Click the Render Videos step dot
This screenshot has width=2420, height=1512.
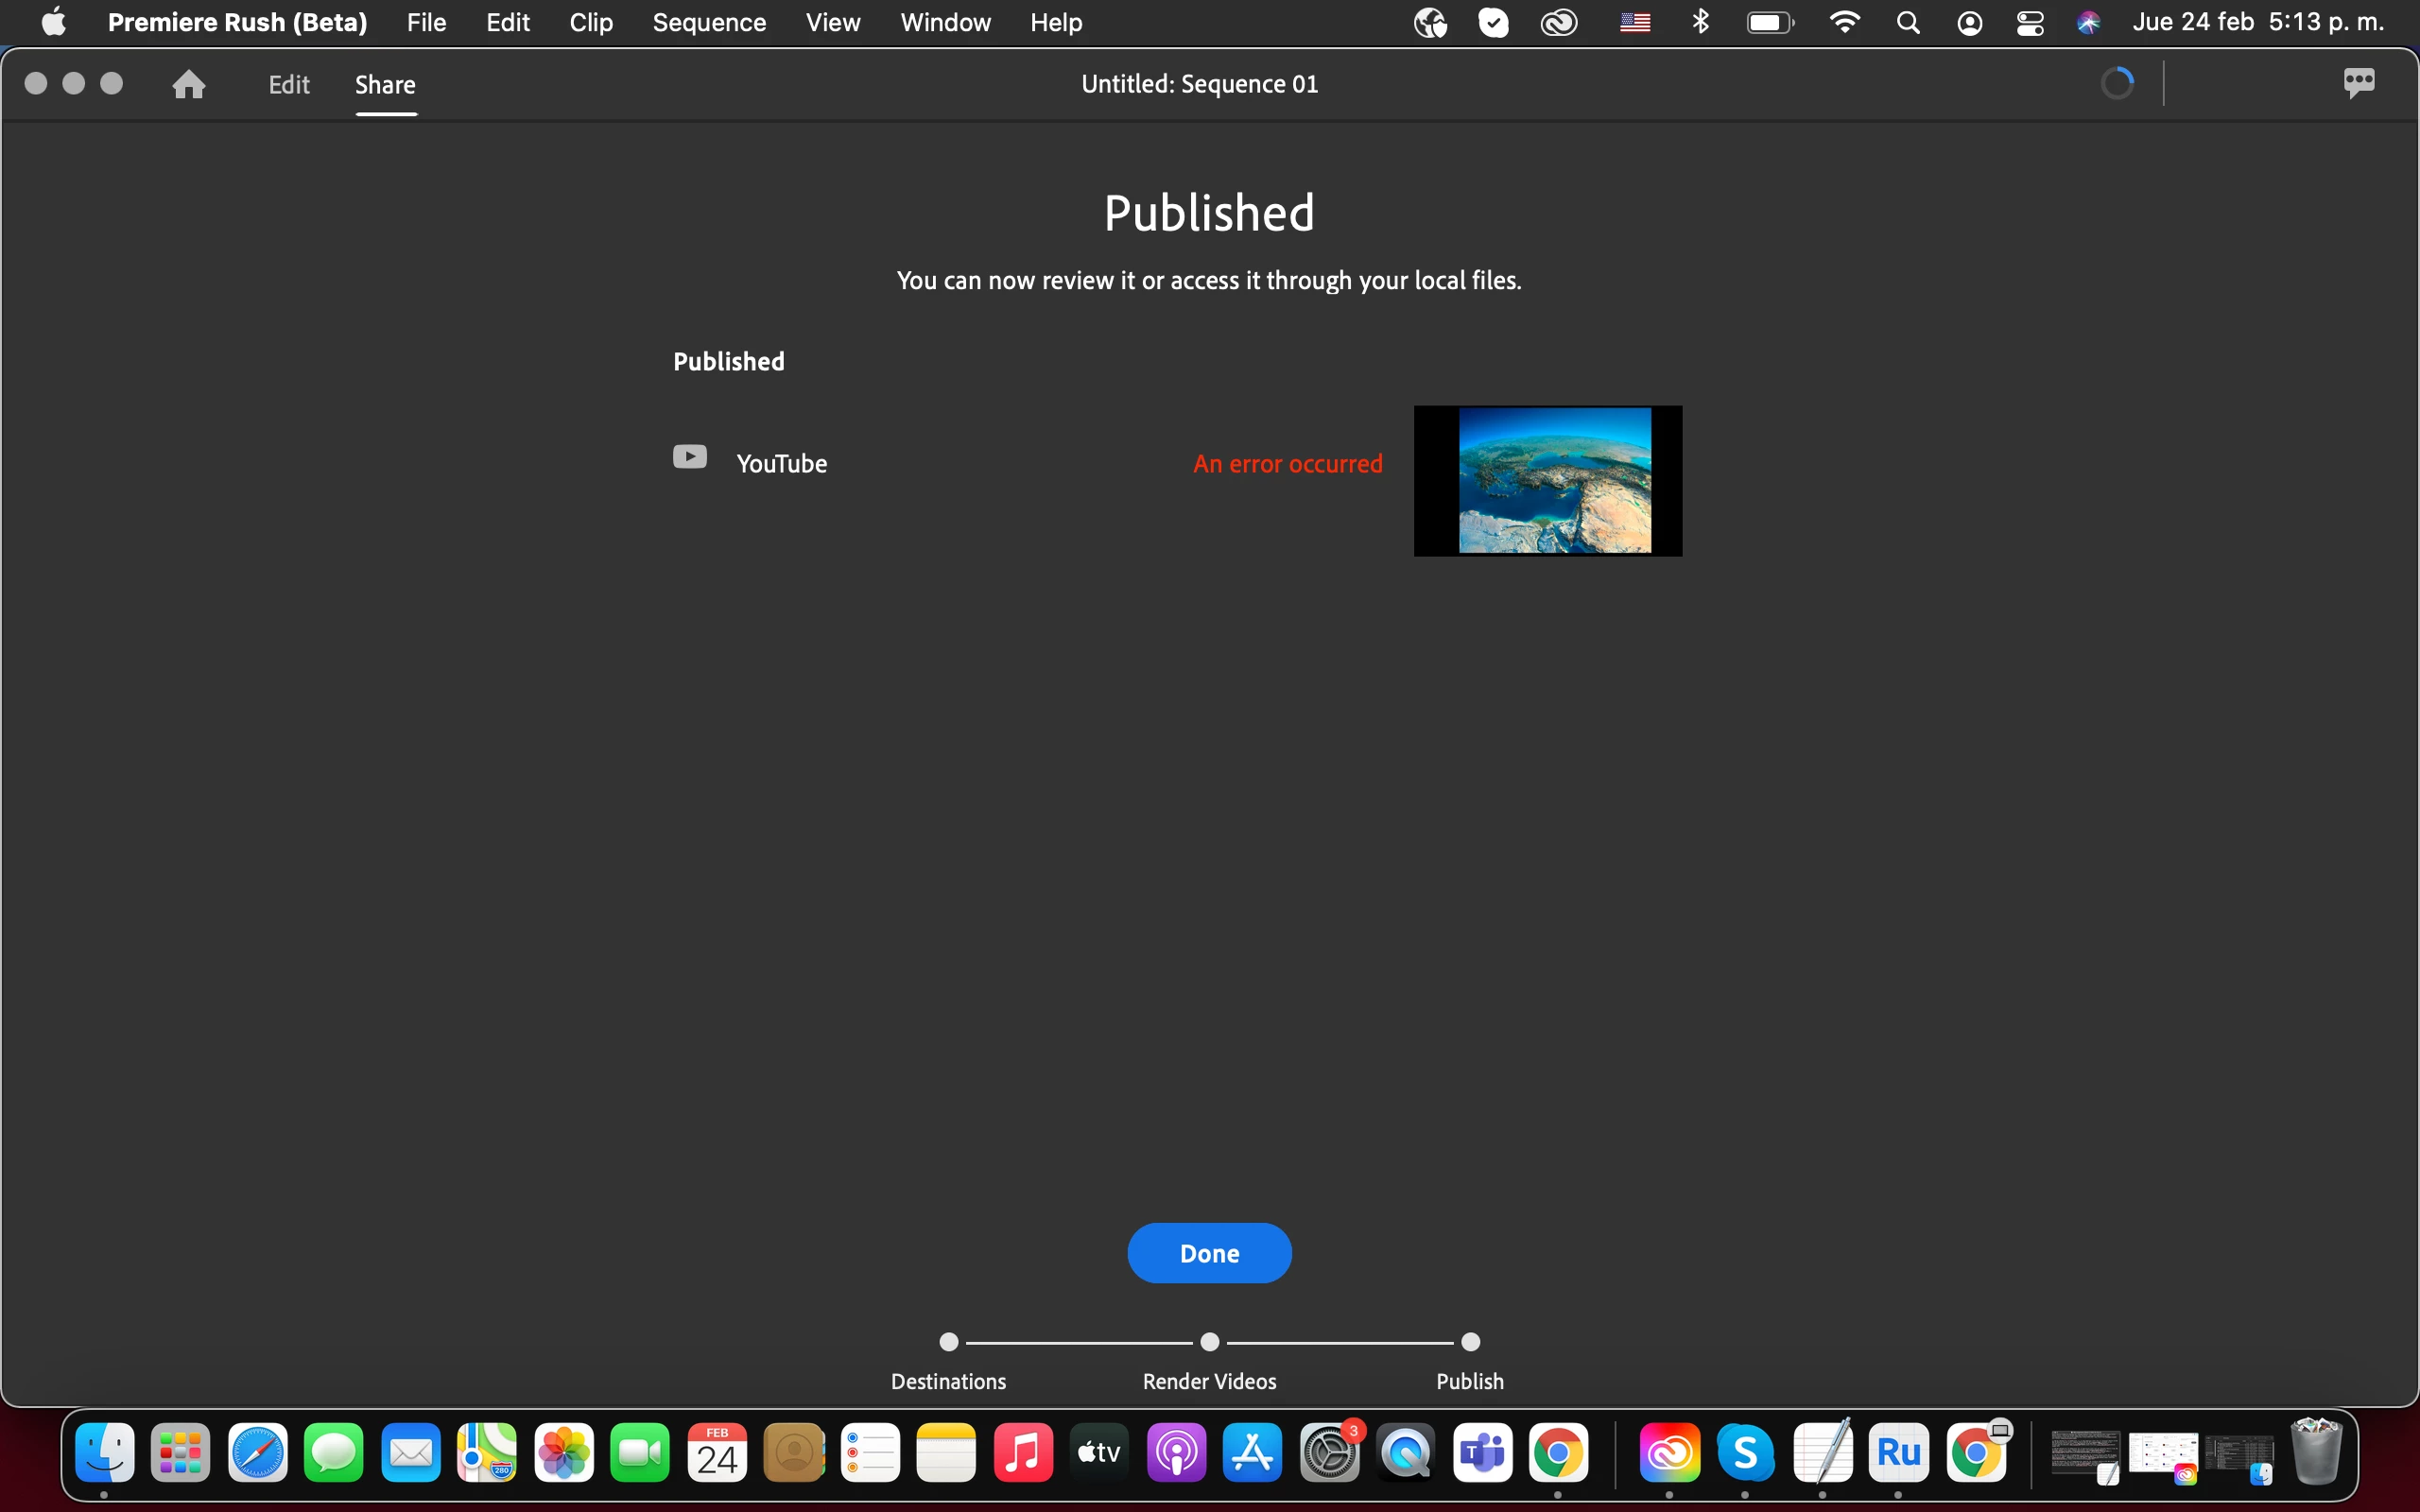[x=1209, y=1342]
